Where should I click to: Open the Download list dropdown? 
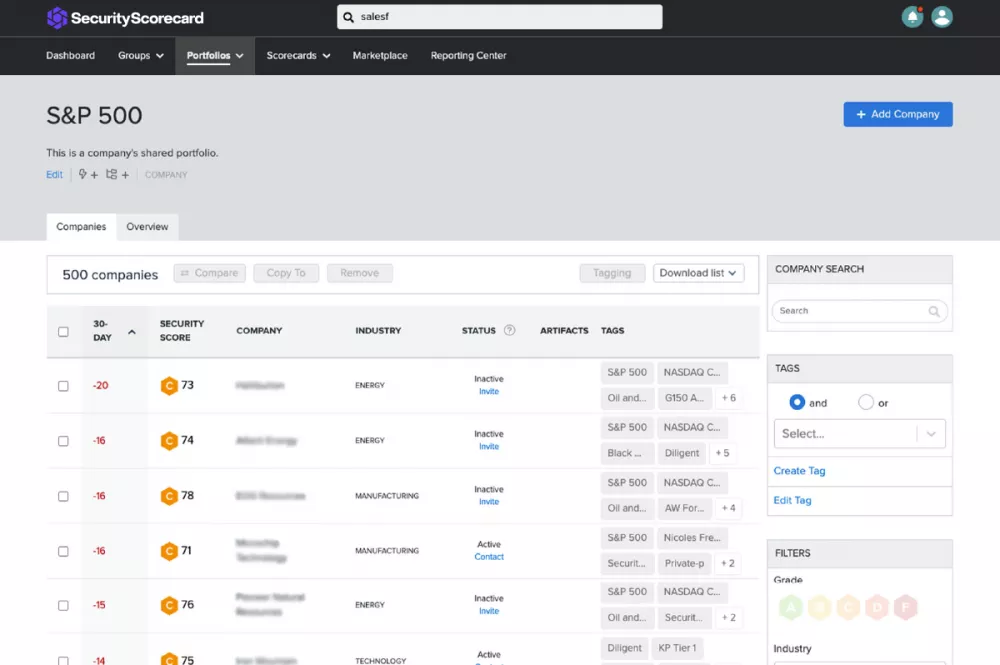click(698, 273)
